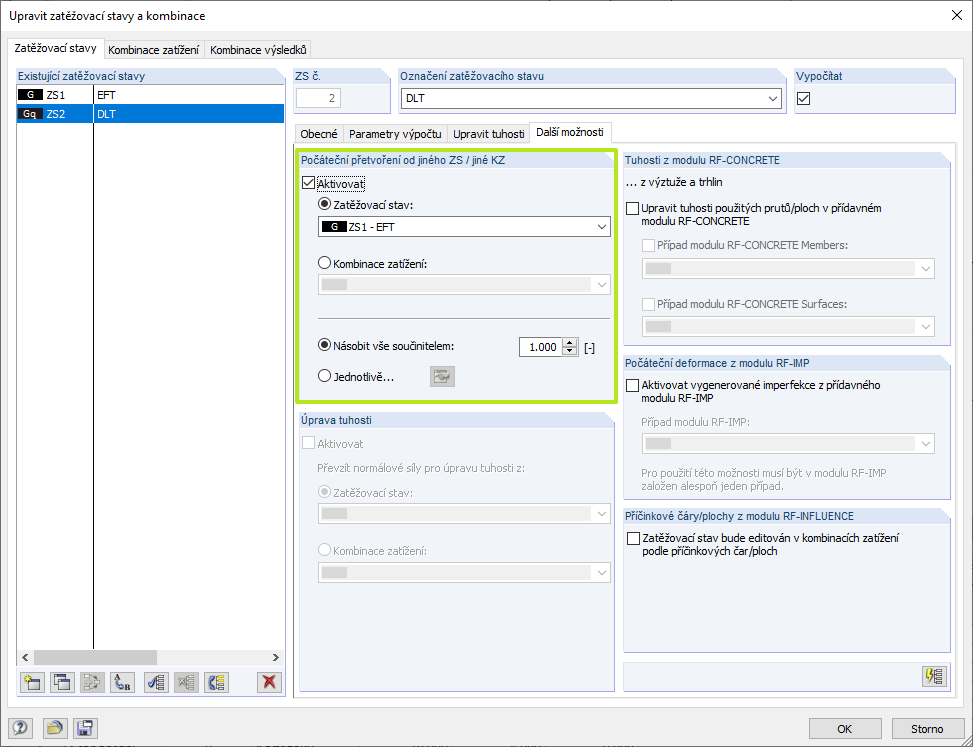The image size is (973, 747).
Task: Switch to the Zatěžovací stavy tab
Action: [x=55, y=48]
